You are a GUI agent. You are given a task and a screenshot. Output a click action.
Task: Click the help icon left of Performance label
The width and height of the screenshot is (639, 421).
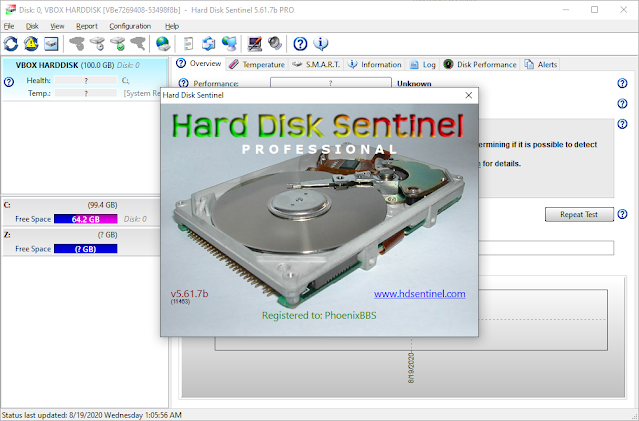tap(183, 83)
